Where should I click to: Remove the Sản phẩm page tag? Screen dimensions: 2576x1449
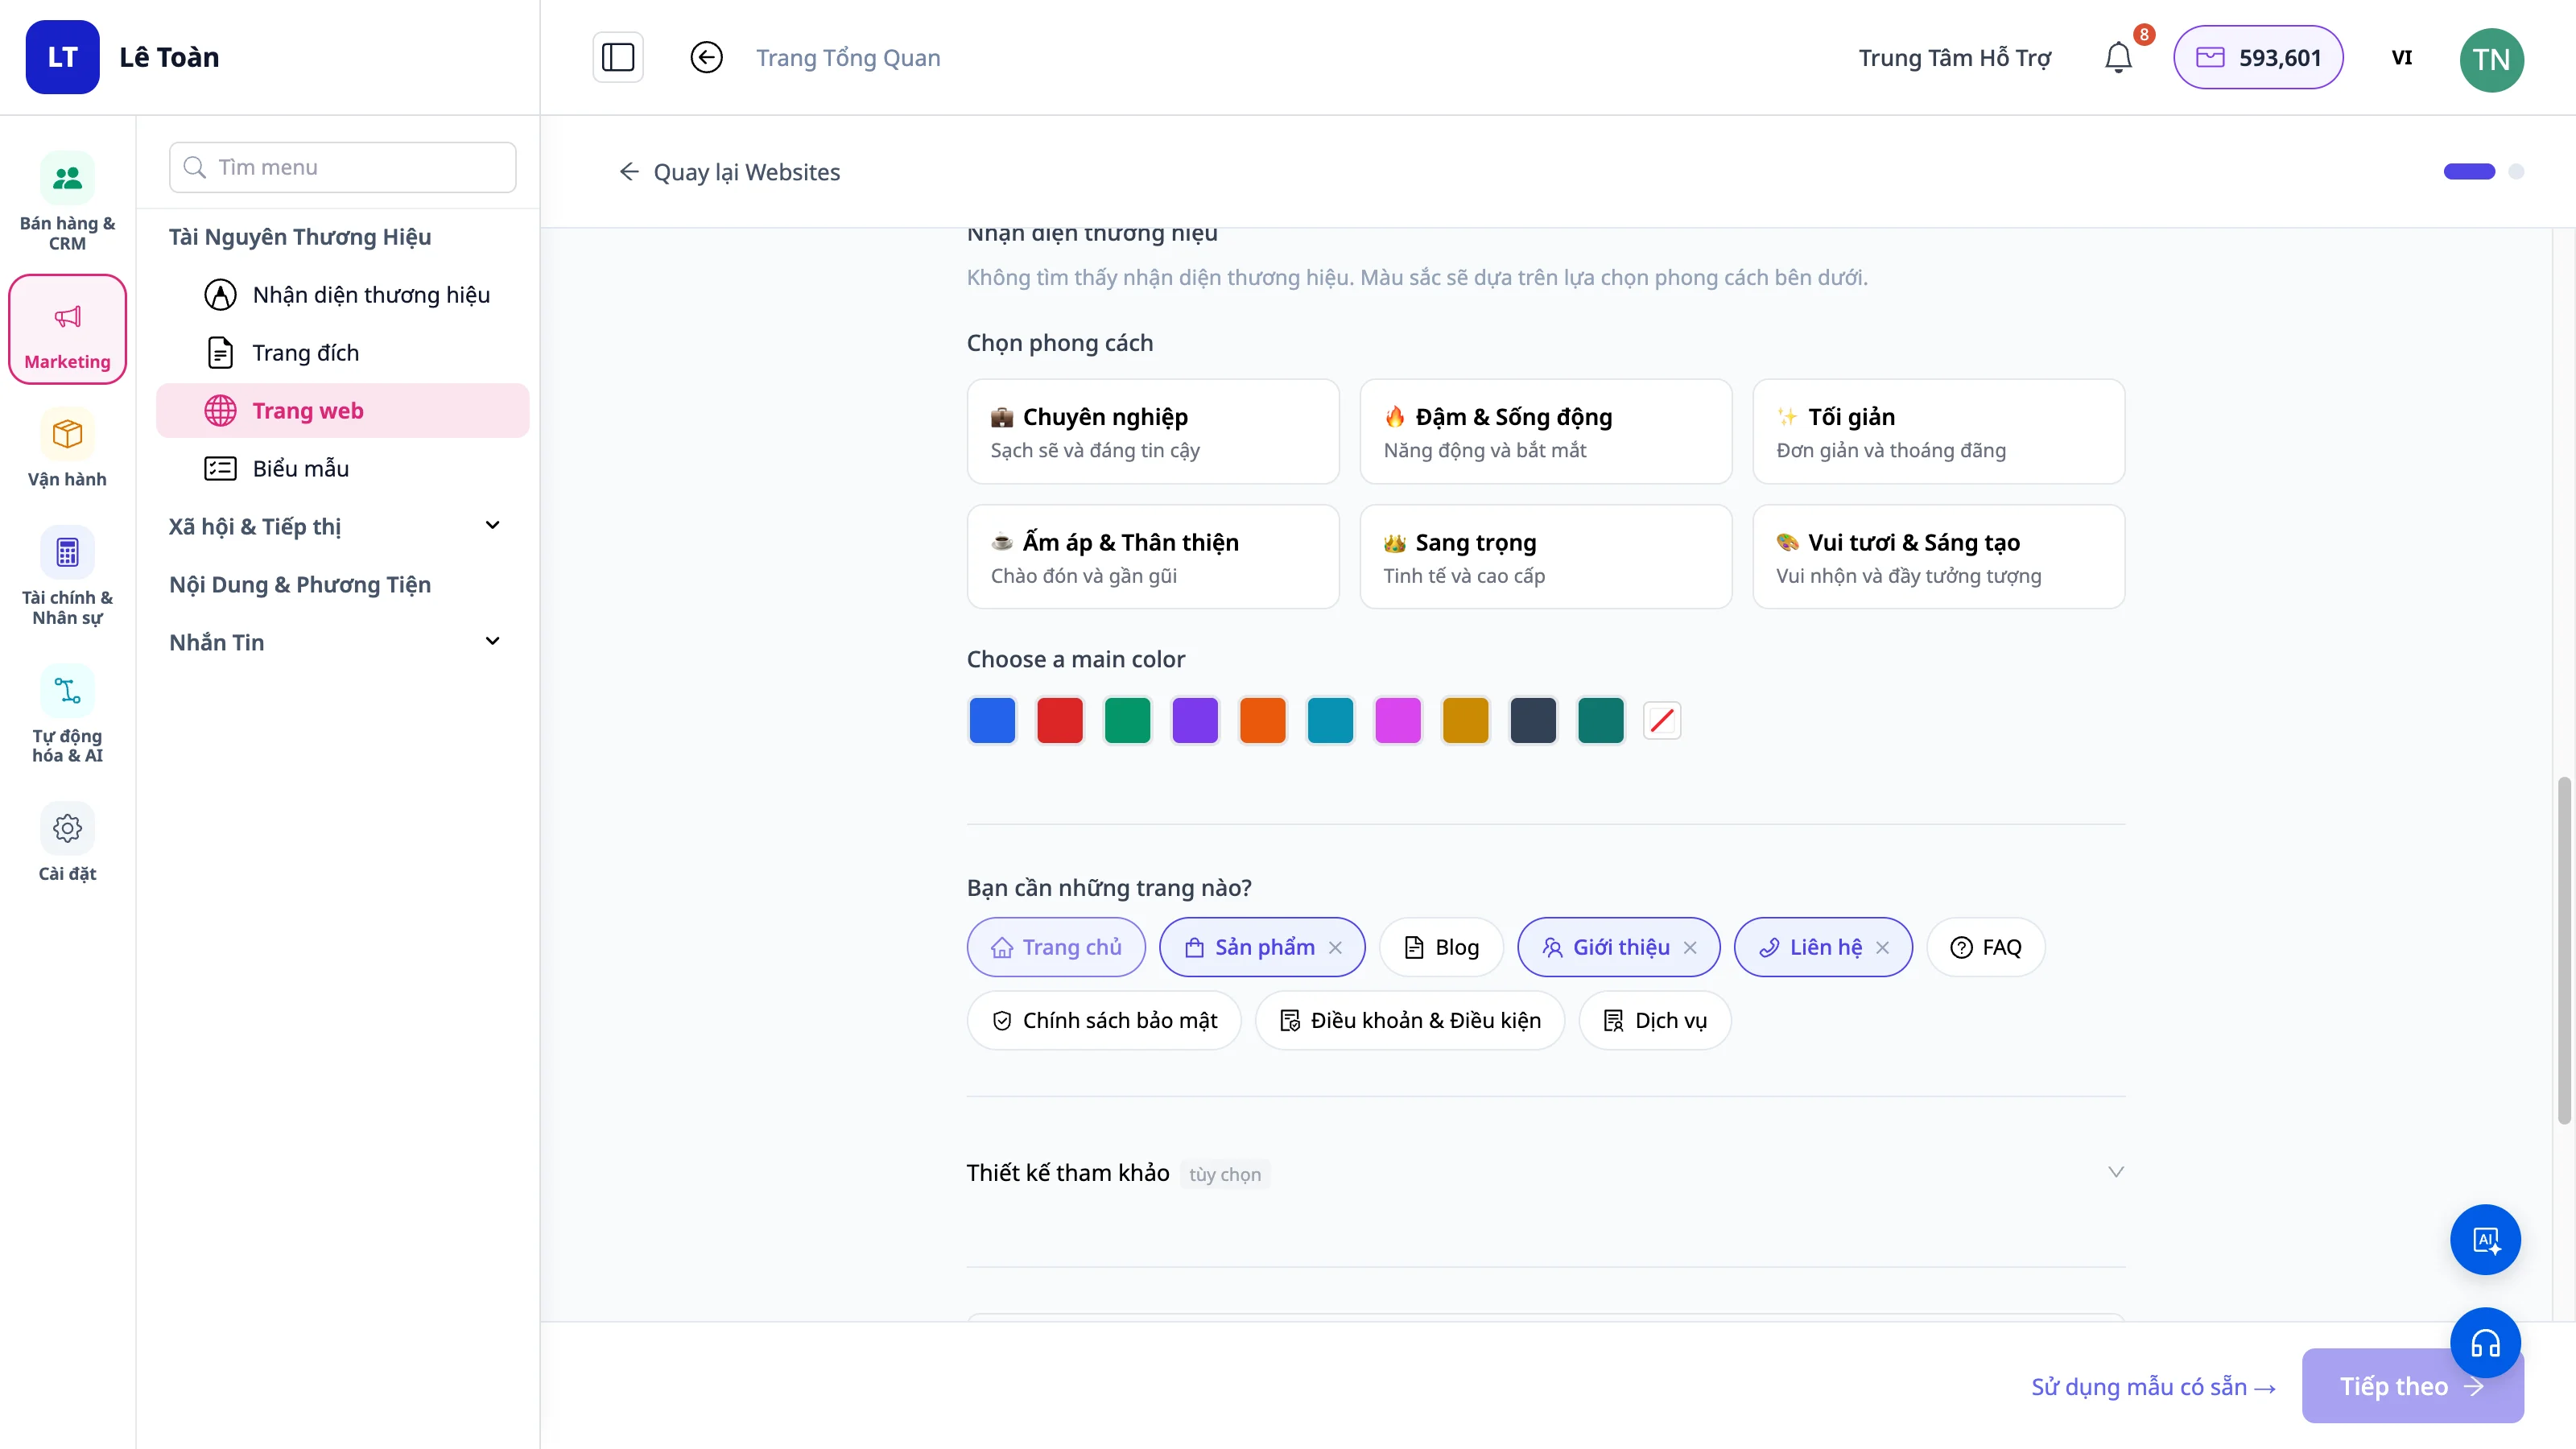[1335, 947]
